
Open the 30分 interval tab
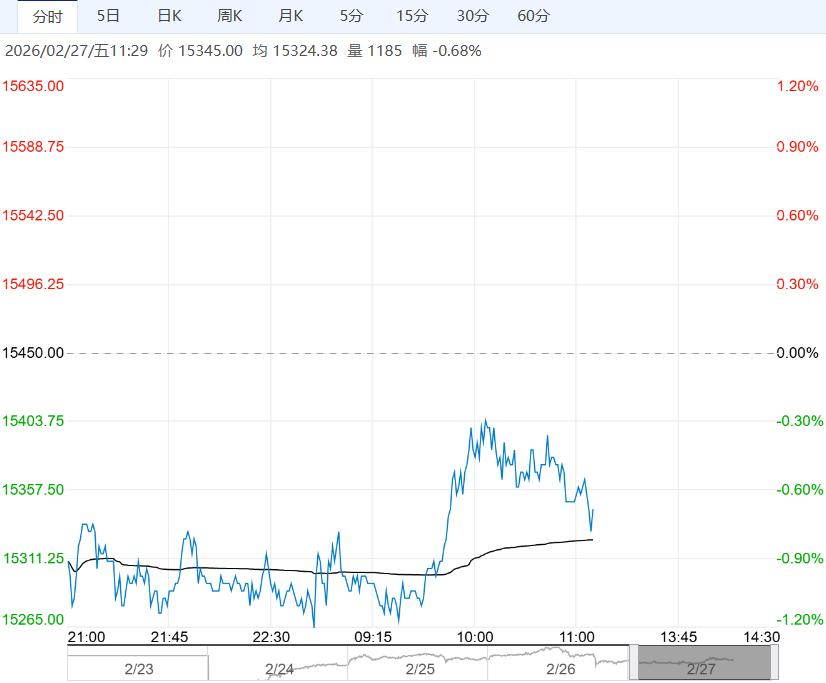click(473, 16)
